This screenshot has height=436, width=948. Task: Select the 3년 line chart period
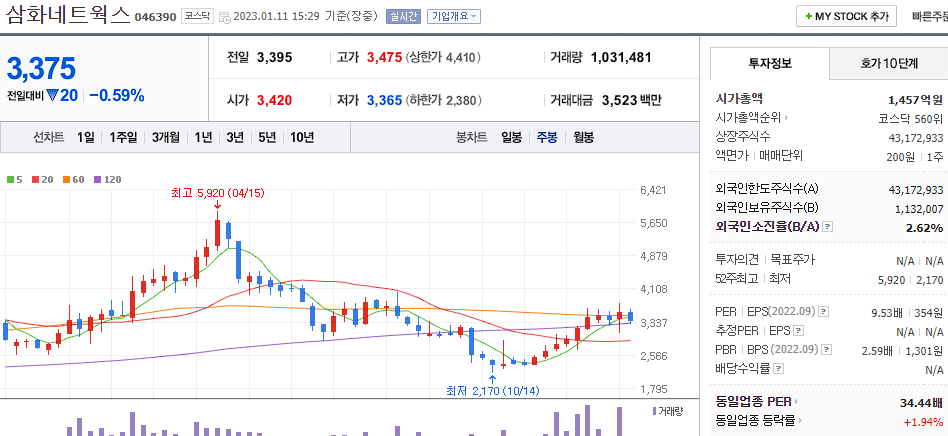pos(235,137)
